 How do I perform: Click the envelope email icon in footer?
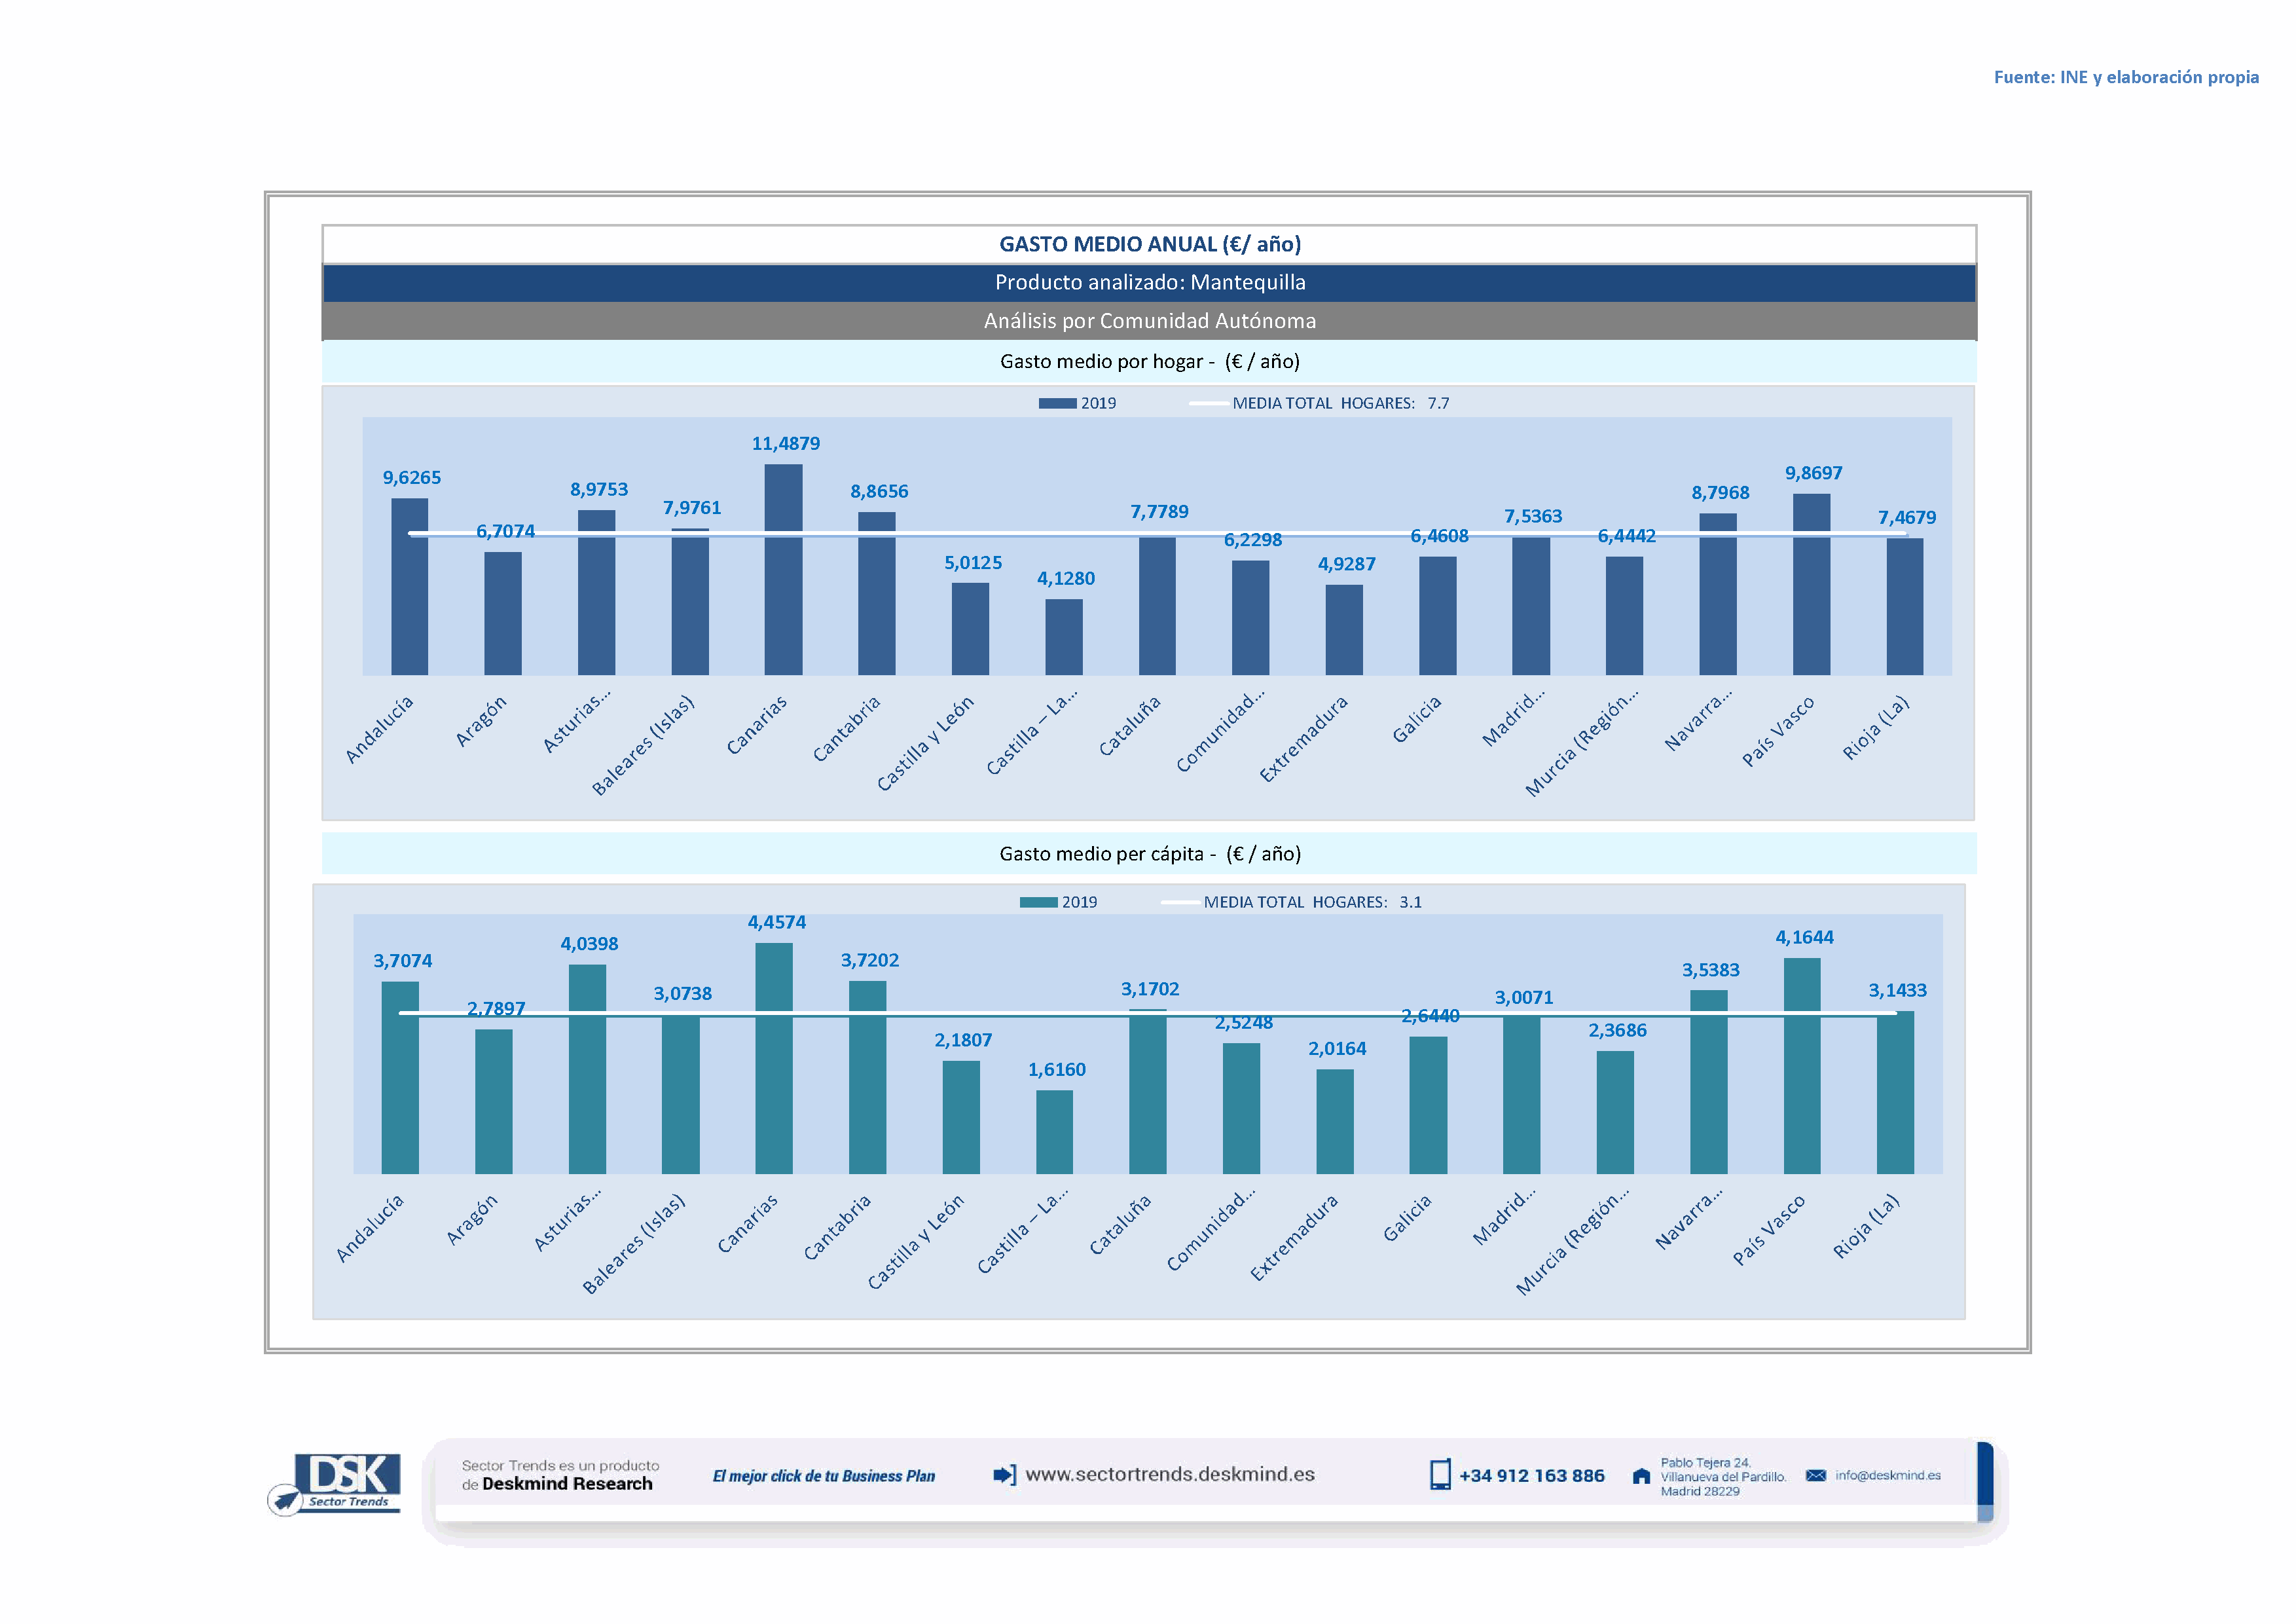click(x=1816, y=1475)
